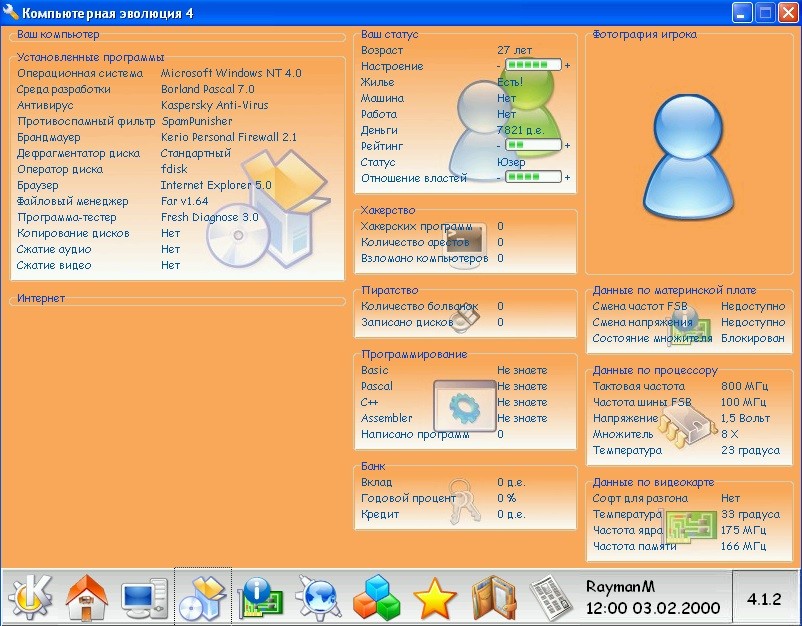Open the globe with magnifier internet icon
The image size is (802, 626).
coord(319,597)
